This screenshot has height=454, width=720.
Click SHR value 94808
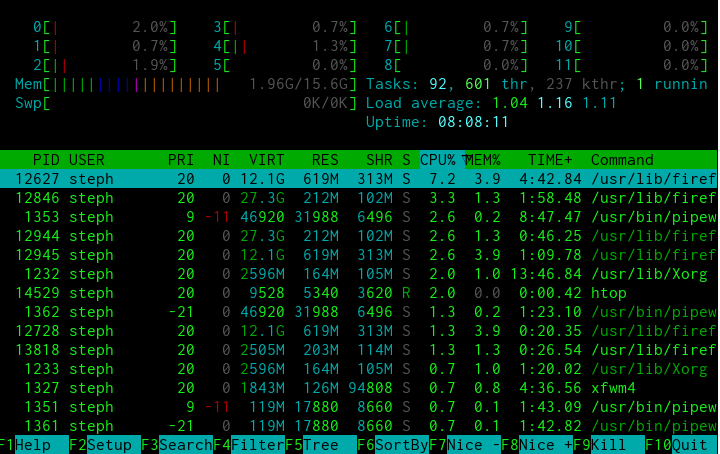point(371,388)
